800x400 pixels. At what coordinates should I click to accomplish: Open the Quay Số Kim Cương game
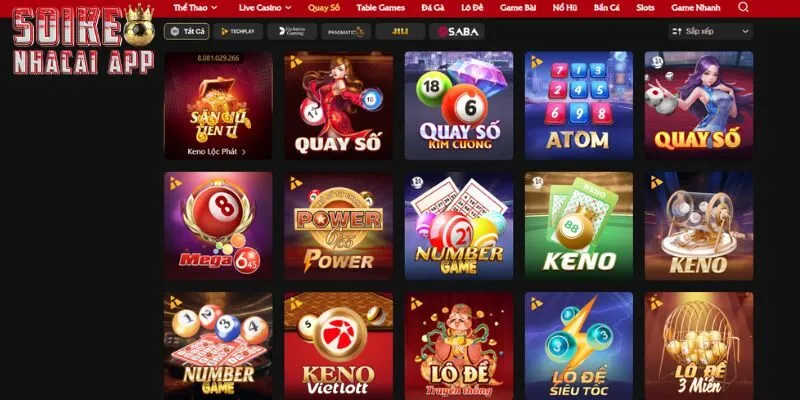click(x=459, y=105)
